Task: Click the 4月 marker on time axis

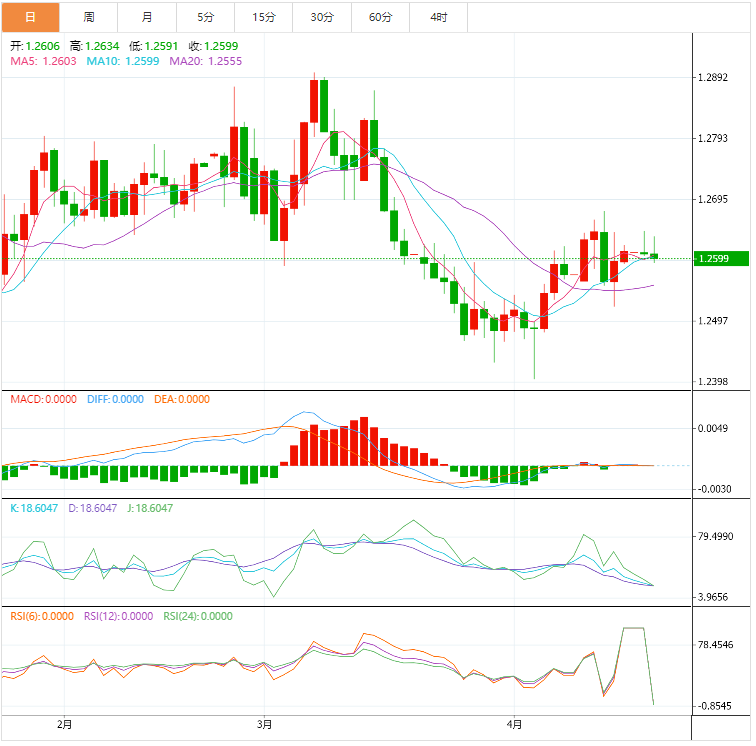Action: click(x=514, y=723)
